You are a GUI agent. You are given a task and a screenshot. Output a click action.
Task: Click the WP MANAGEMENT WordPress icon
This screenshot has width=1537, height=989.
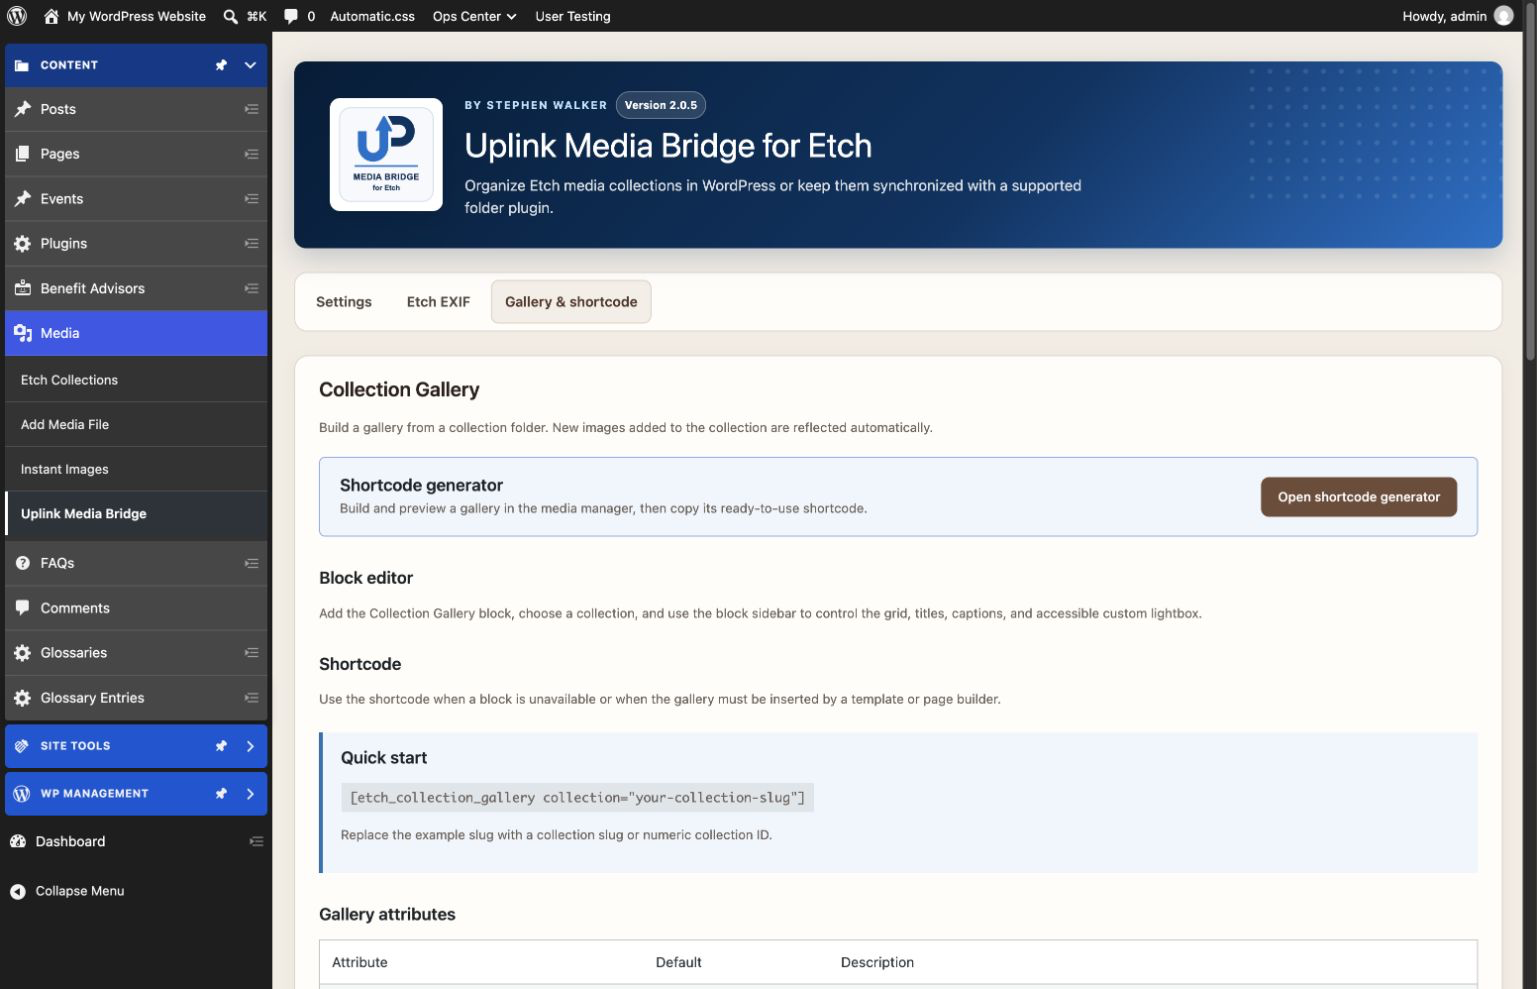click(21, 794)
